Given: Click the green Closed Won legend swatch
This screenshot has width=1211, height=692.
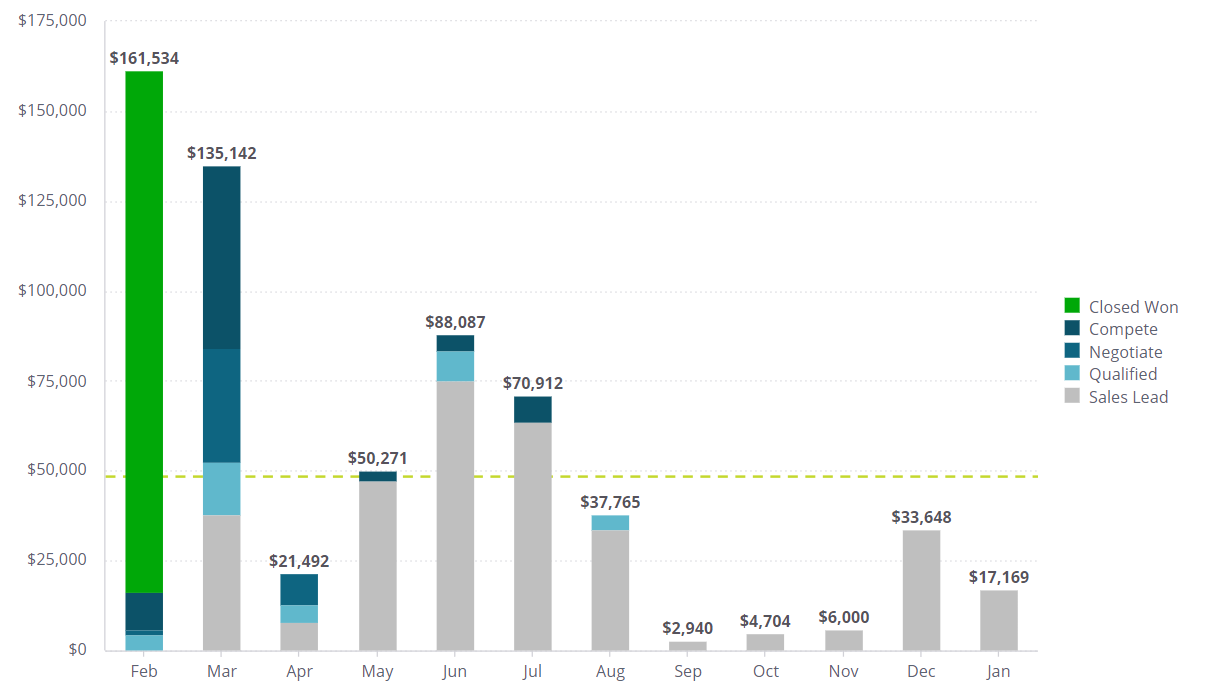Looking at the screenshot, I should 1072,306.
